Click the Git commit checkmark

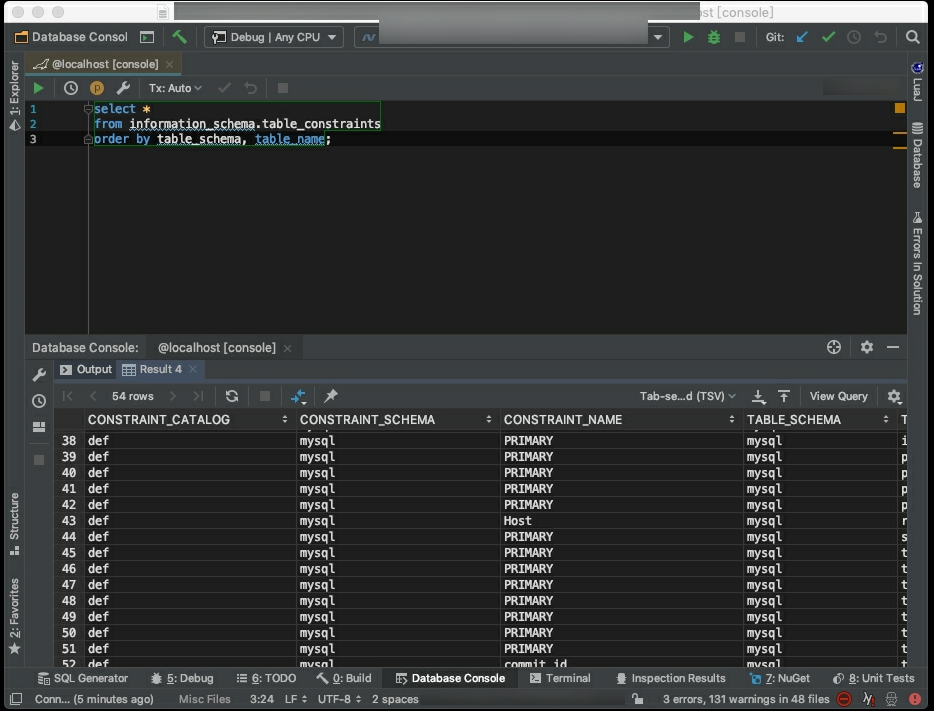[828, 37]
